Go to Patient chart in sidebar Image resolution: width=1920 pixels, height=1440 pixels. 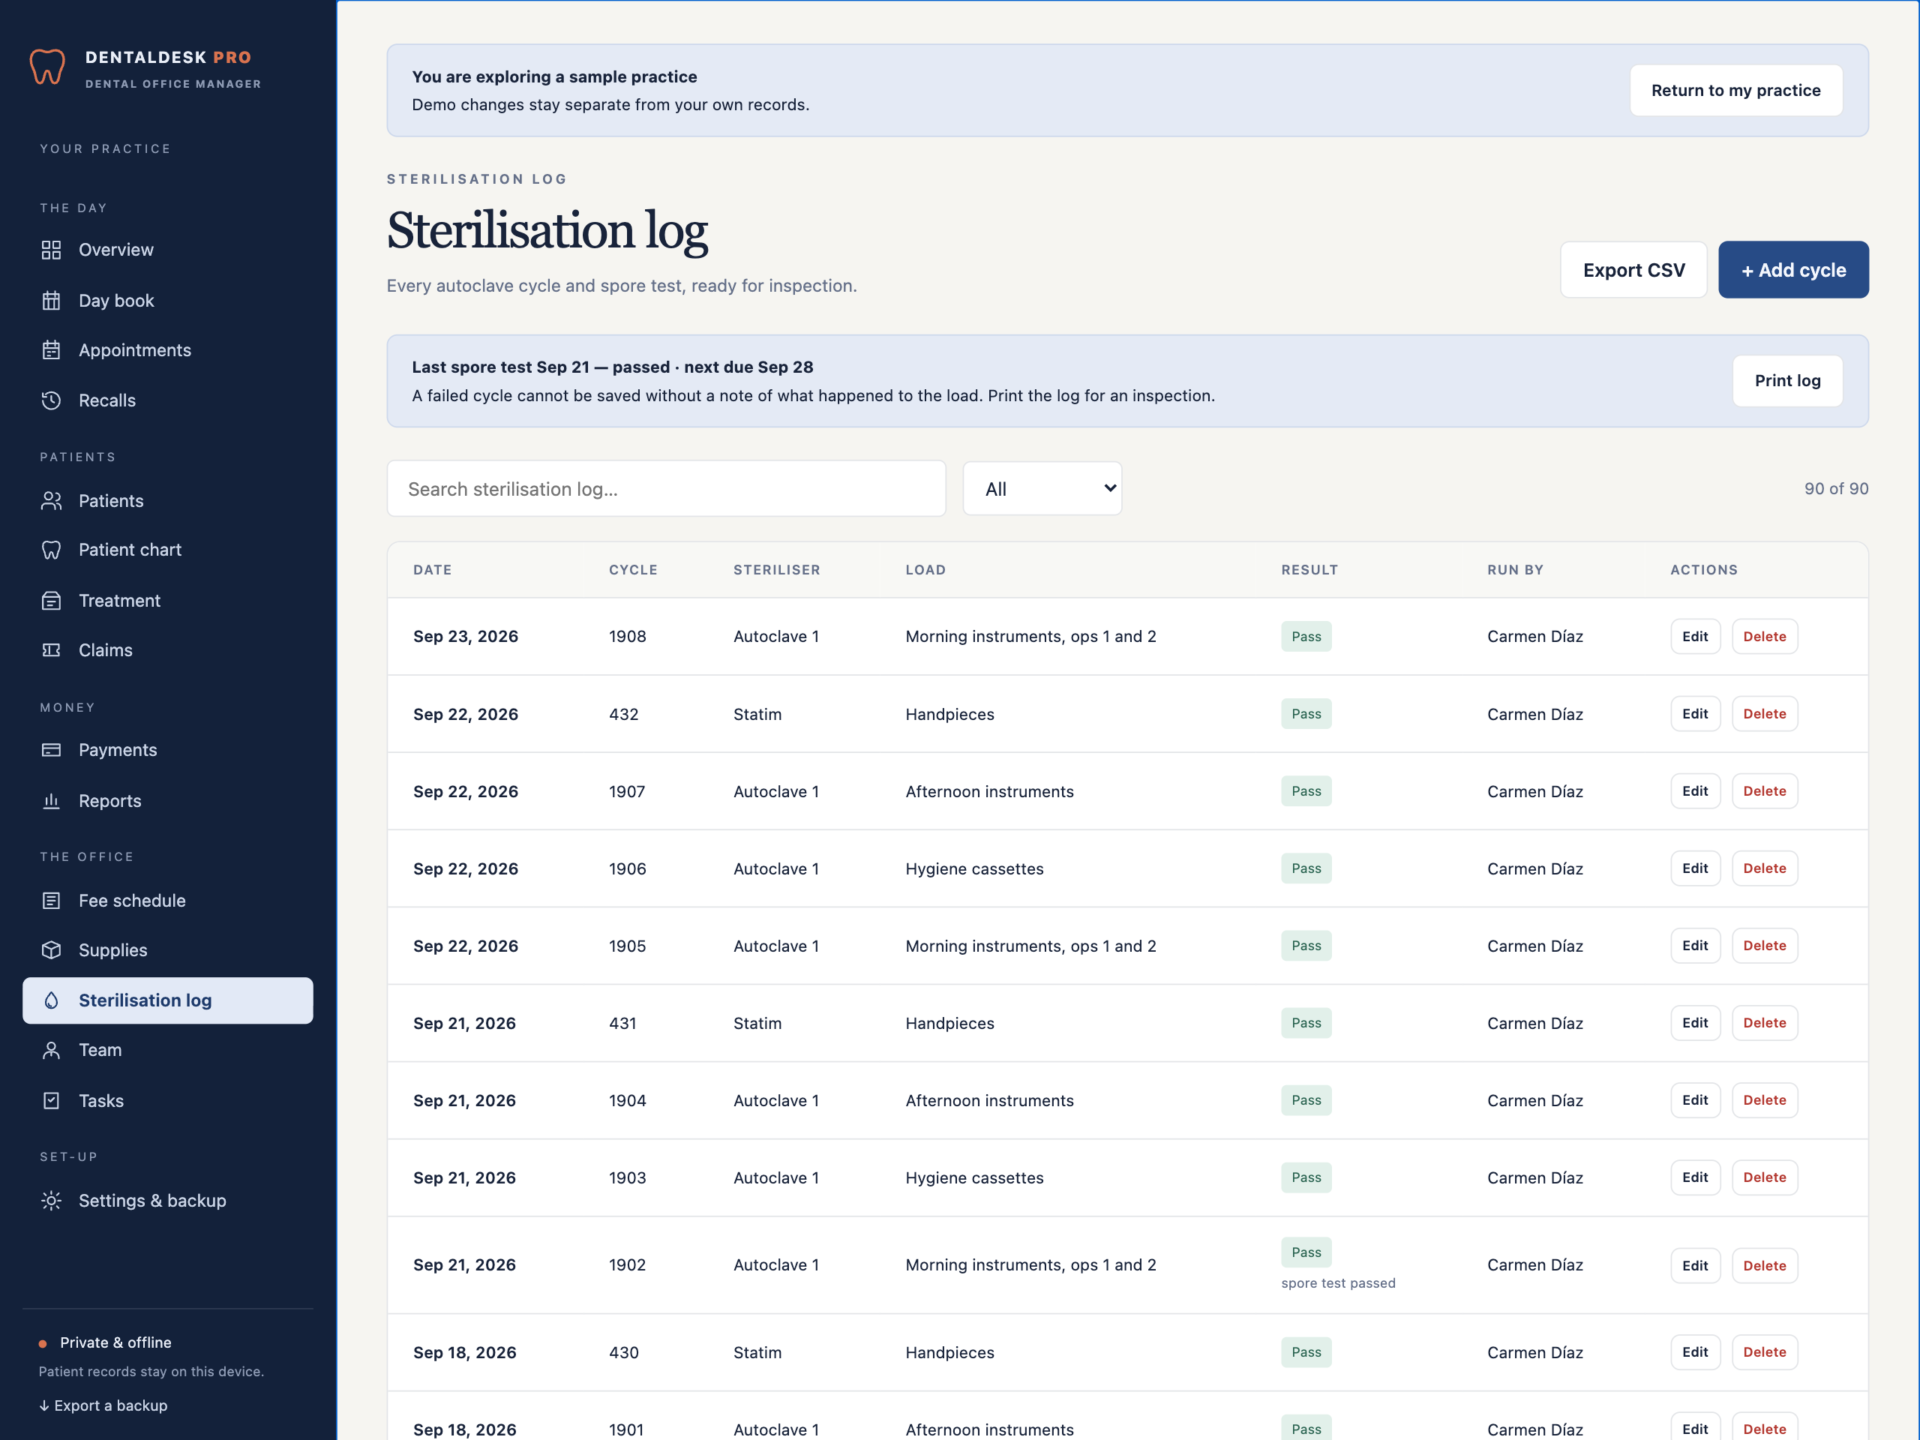(x=167, y=550)
